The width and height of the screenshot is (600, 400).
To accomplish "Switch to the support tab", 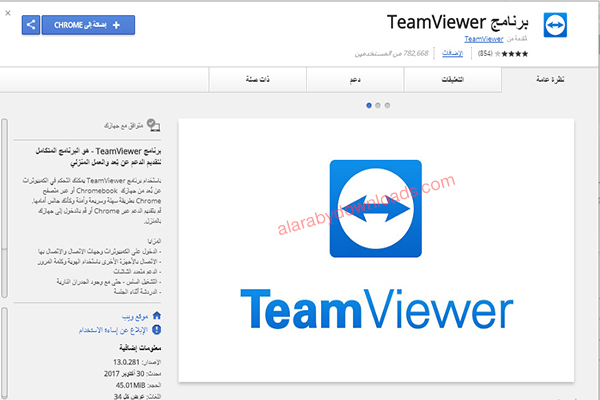I will click(355, 80).
